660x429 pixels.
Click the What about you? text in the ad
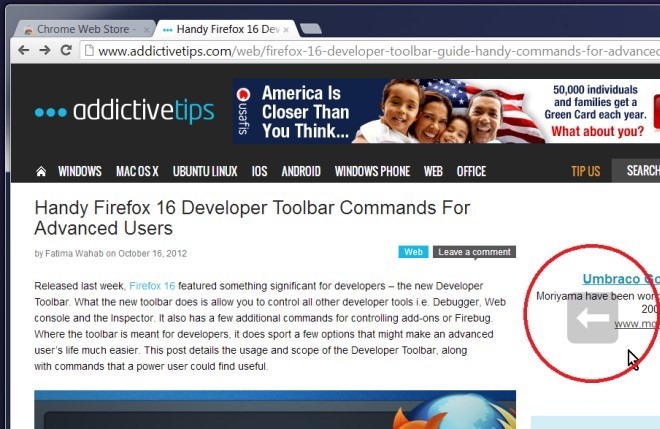click(x=597, y=131)
